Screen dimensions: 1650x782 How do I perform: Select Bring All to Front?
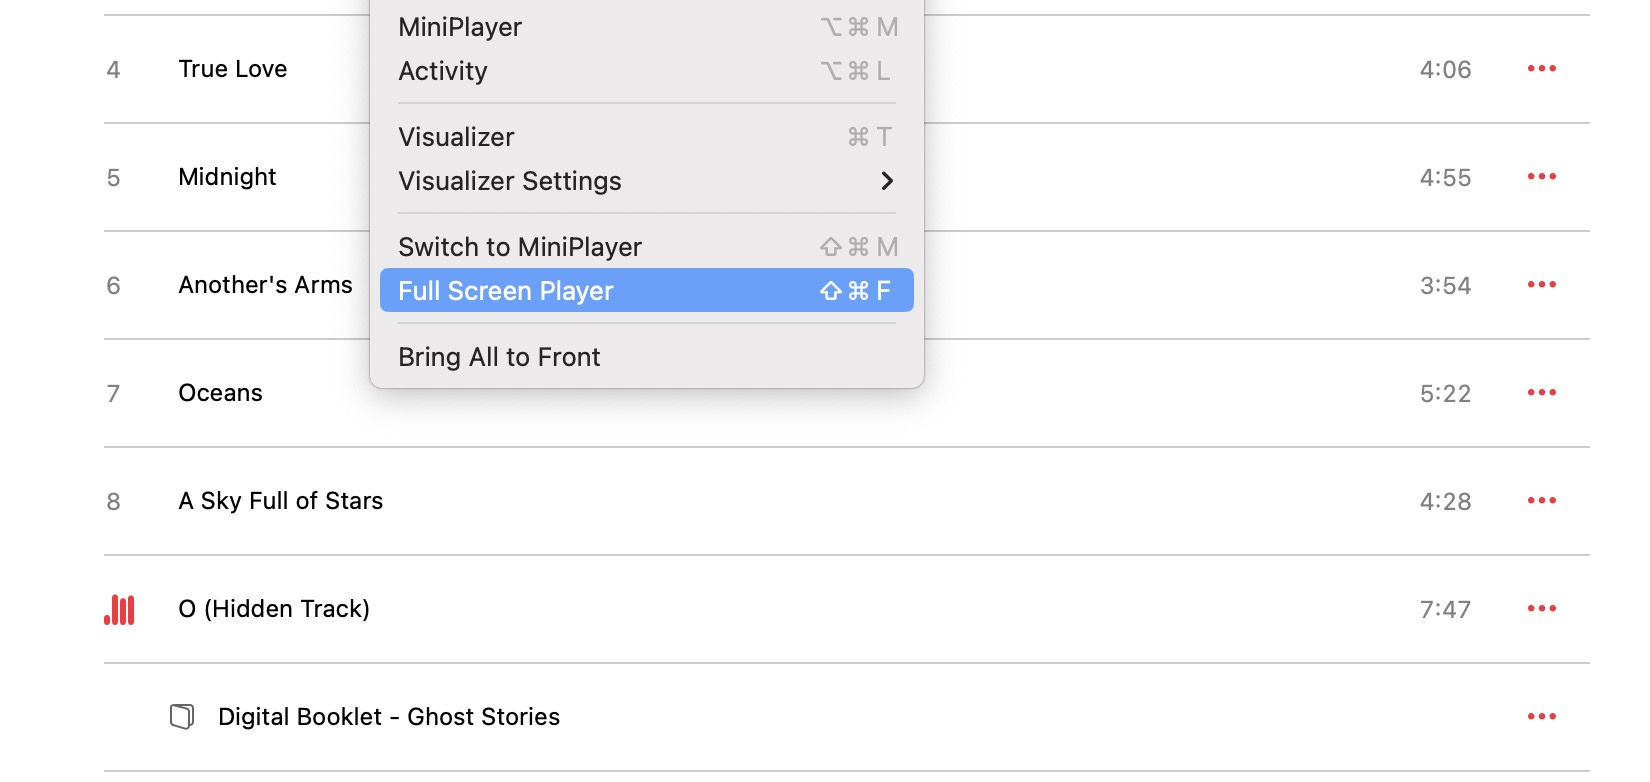[498, 356]
